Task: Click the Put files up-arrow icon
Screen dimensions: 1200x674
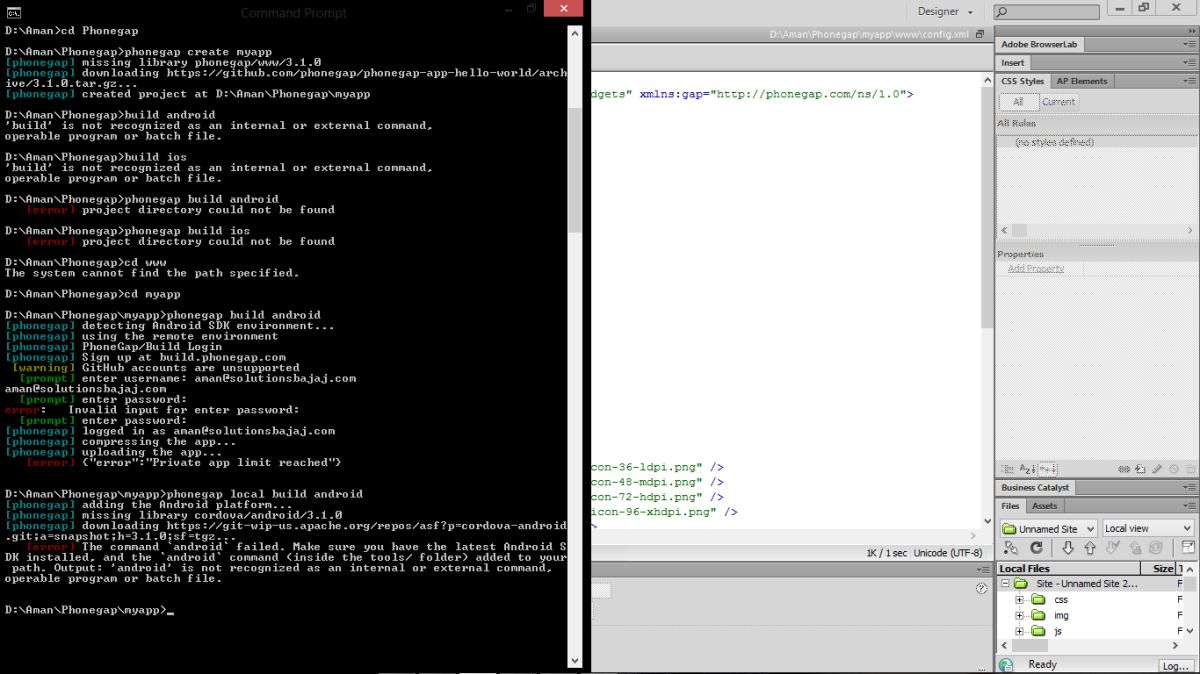Action: (1090, 548)
